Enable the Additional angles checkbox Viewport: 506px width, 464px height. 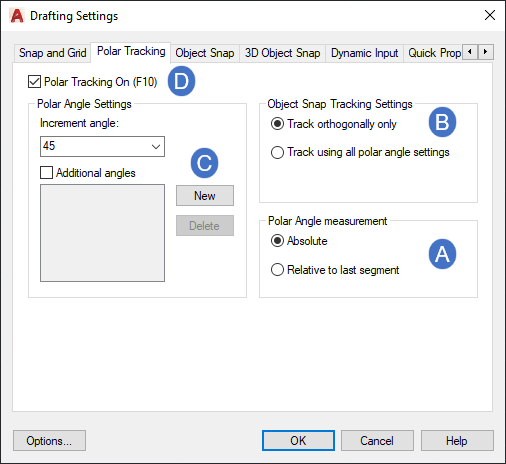click(x=46, y=173)
